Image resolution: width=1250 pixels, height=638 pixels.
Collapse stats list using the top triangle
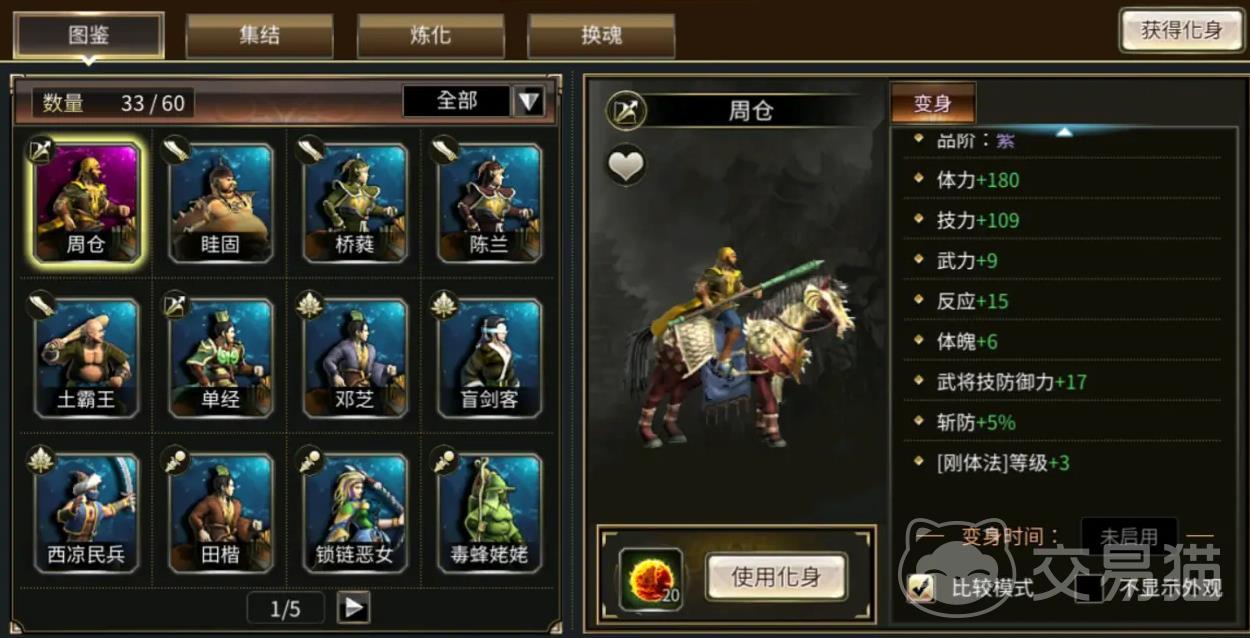click(x=1064, y=132)
